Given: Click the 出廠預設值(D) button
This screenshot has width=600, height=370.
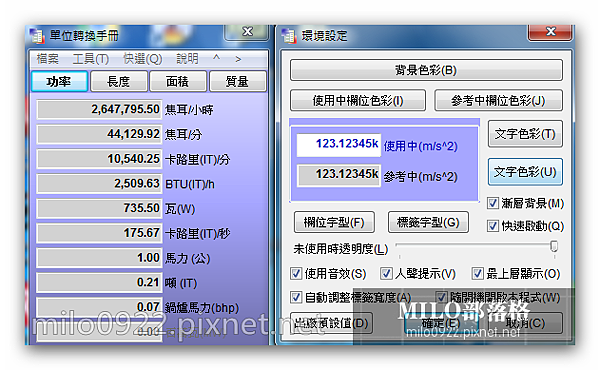Looking at the screenshot, I should point(331,323).
